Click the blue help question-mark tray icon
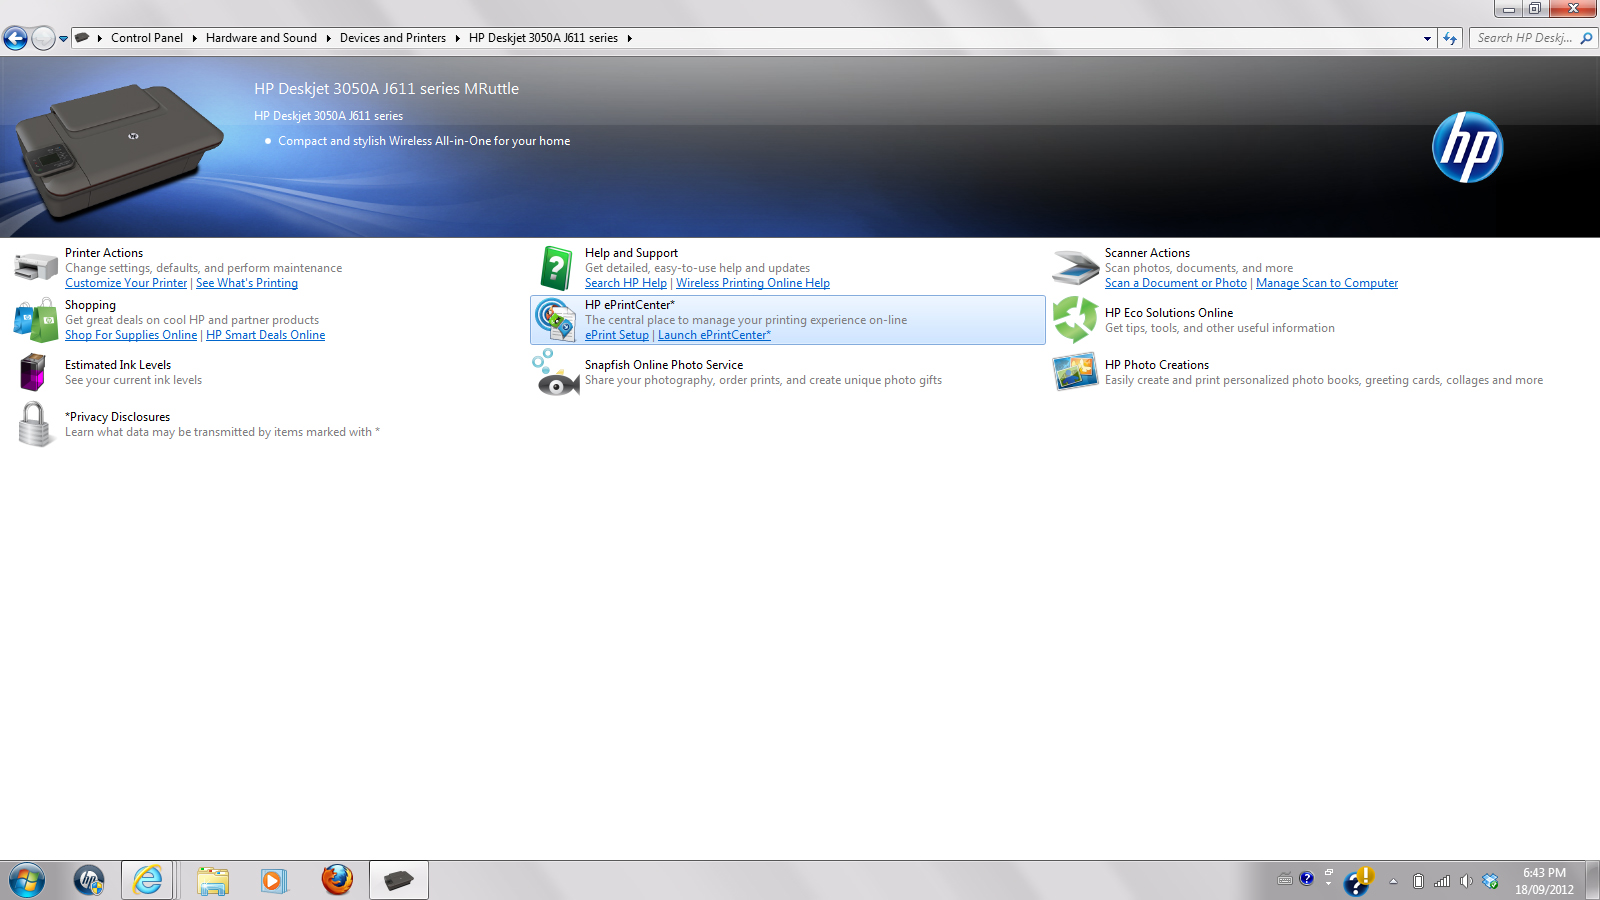 click(1306, 879)
